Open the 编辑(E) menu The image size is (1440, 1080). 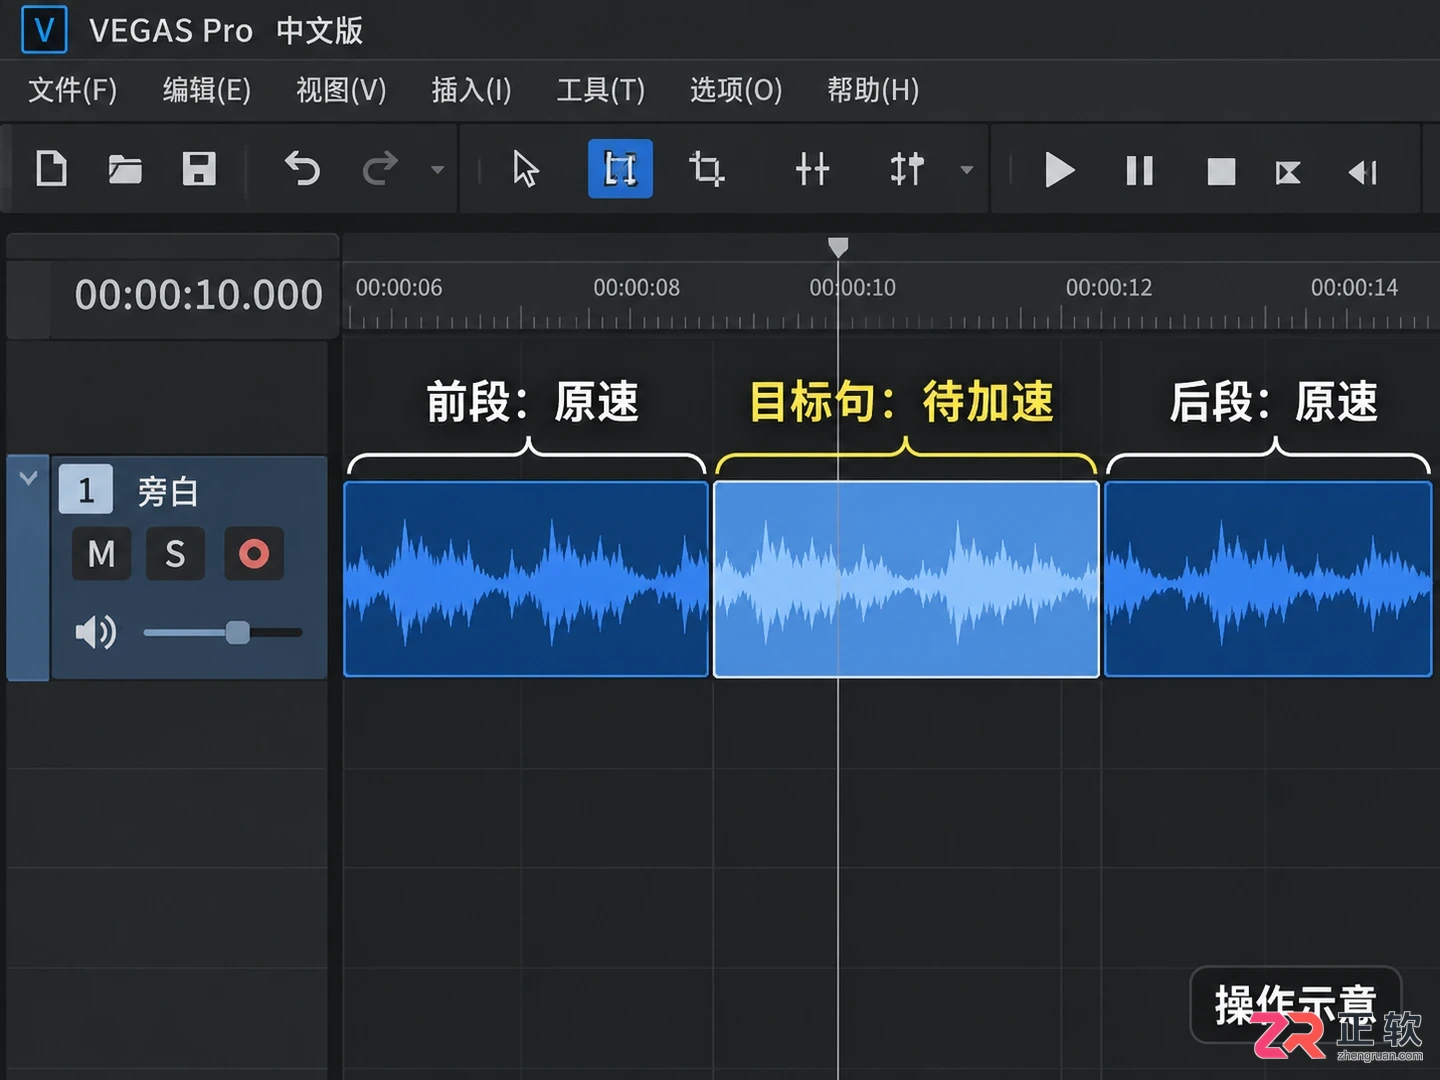click(x=207, y=90)
